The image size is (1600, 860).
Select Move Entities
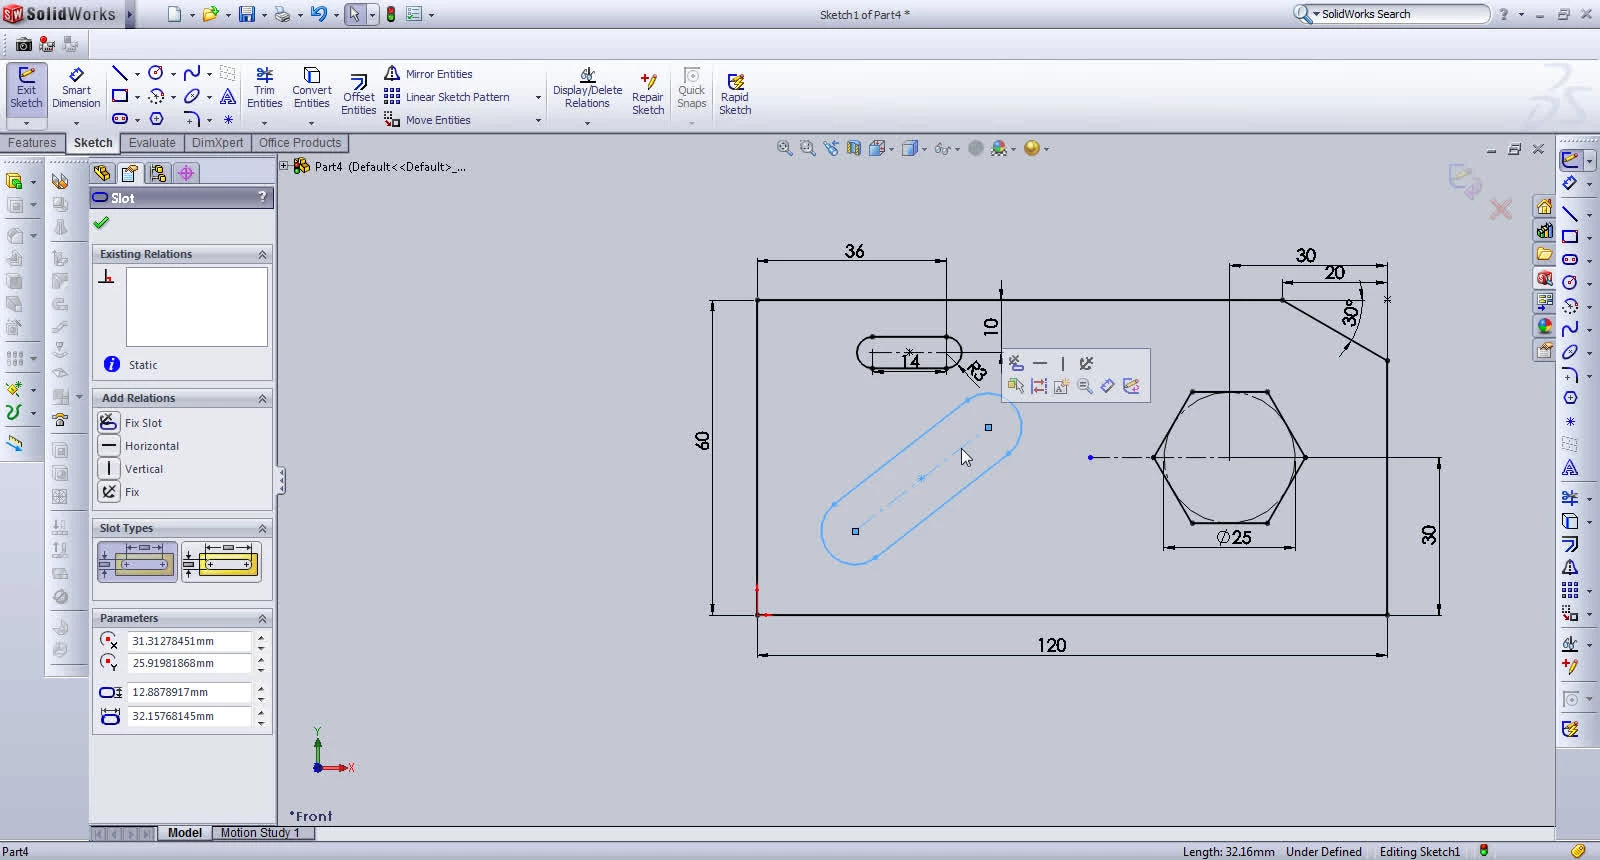click(x=428, y=120)
